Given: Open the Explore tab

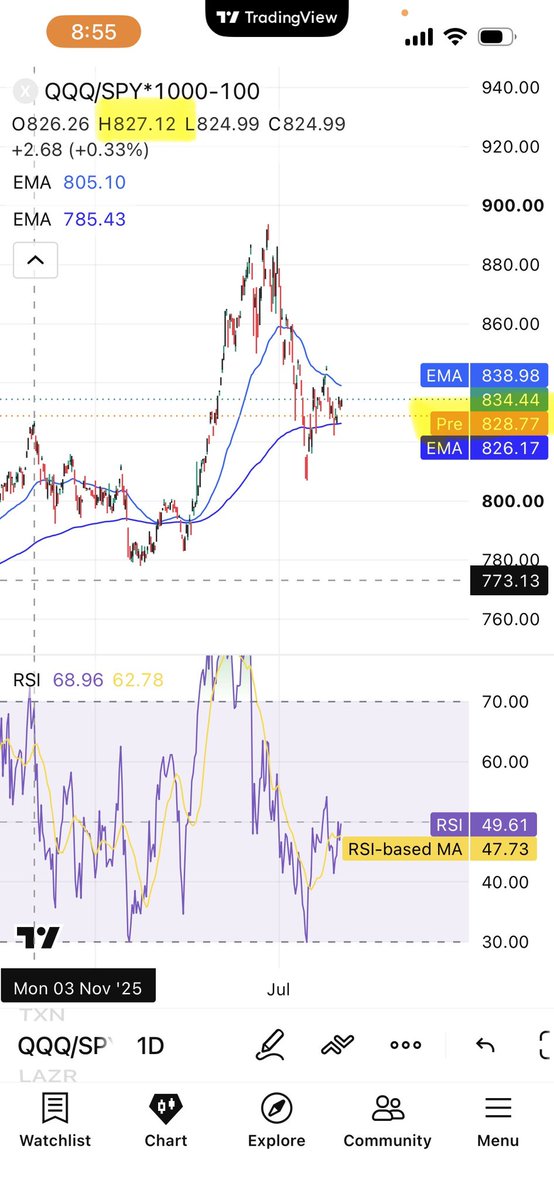Looking at the screenshot, I should pyautogui.click(x=276, y=1121).
